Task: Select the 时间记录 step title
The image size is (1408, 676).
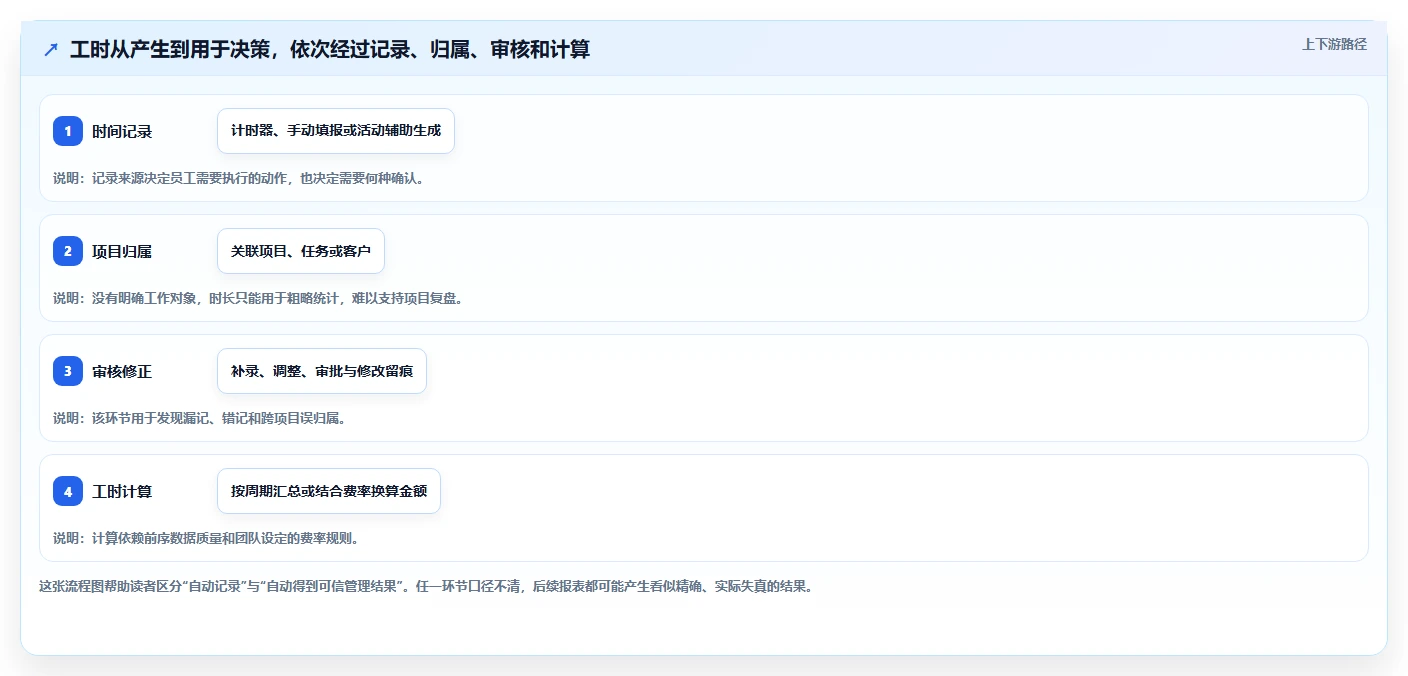Action: pos(122,131)
